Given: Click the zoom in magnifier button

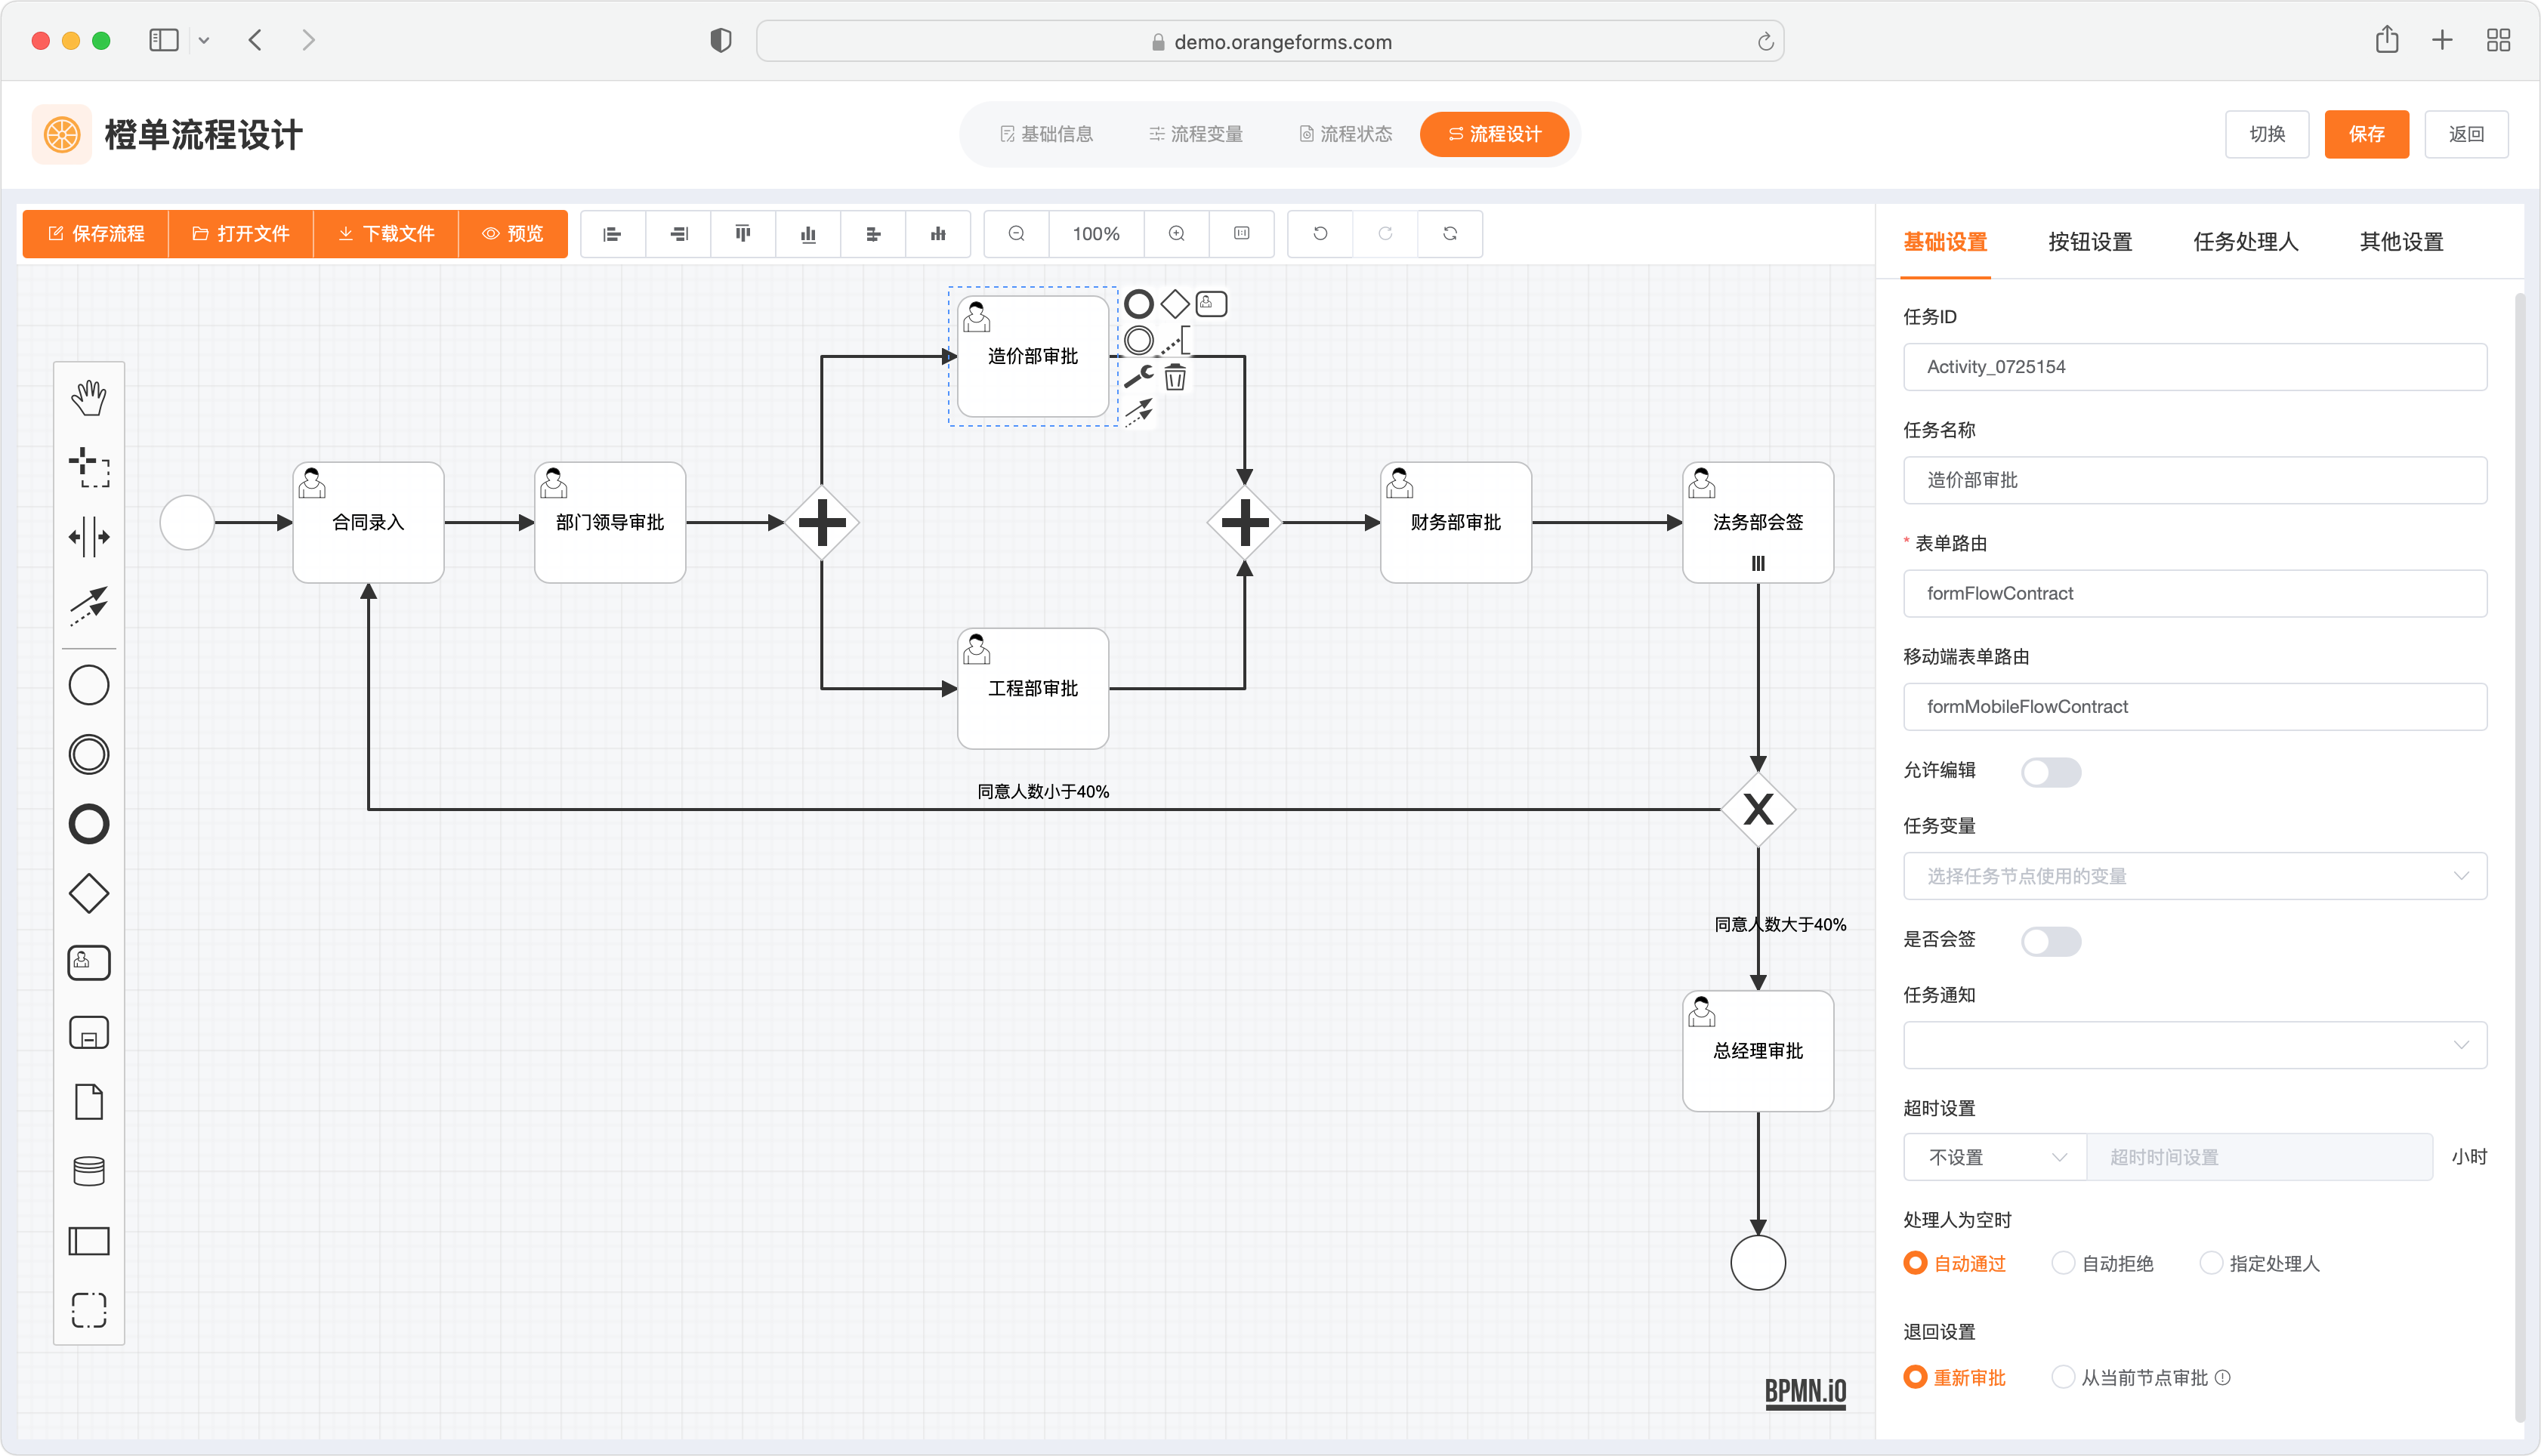Looking at the screenshot, I should click(1176, 233).
